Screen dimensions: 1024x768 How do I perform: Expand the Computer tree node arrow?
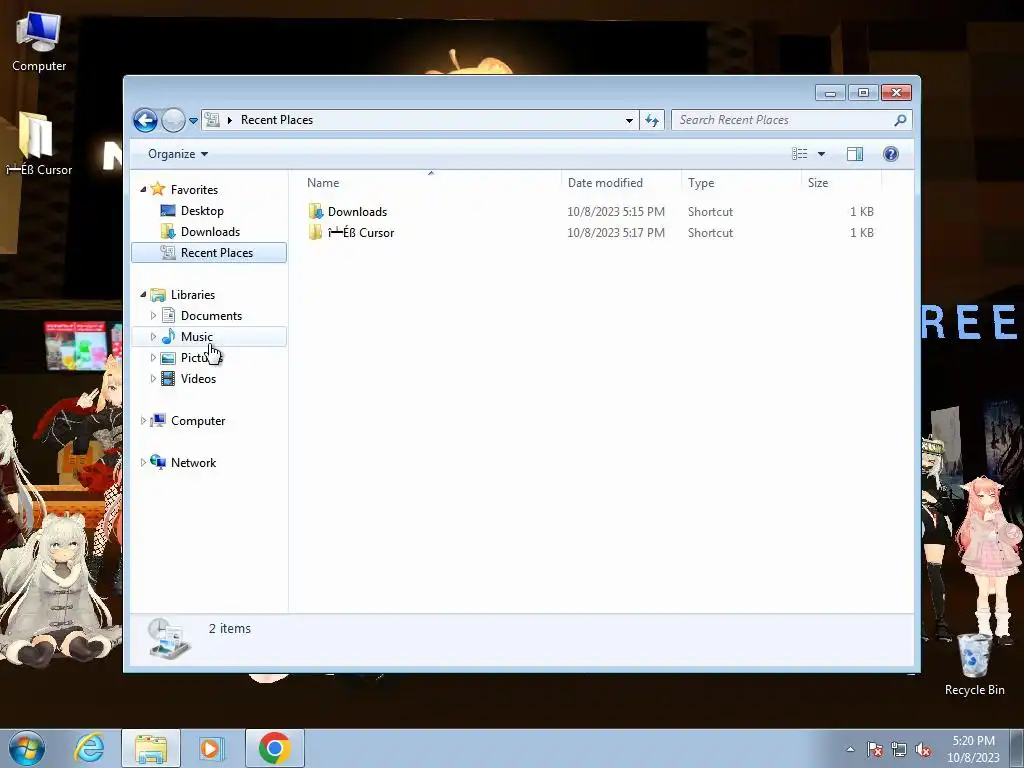click(143, 421)
